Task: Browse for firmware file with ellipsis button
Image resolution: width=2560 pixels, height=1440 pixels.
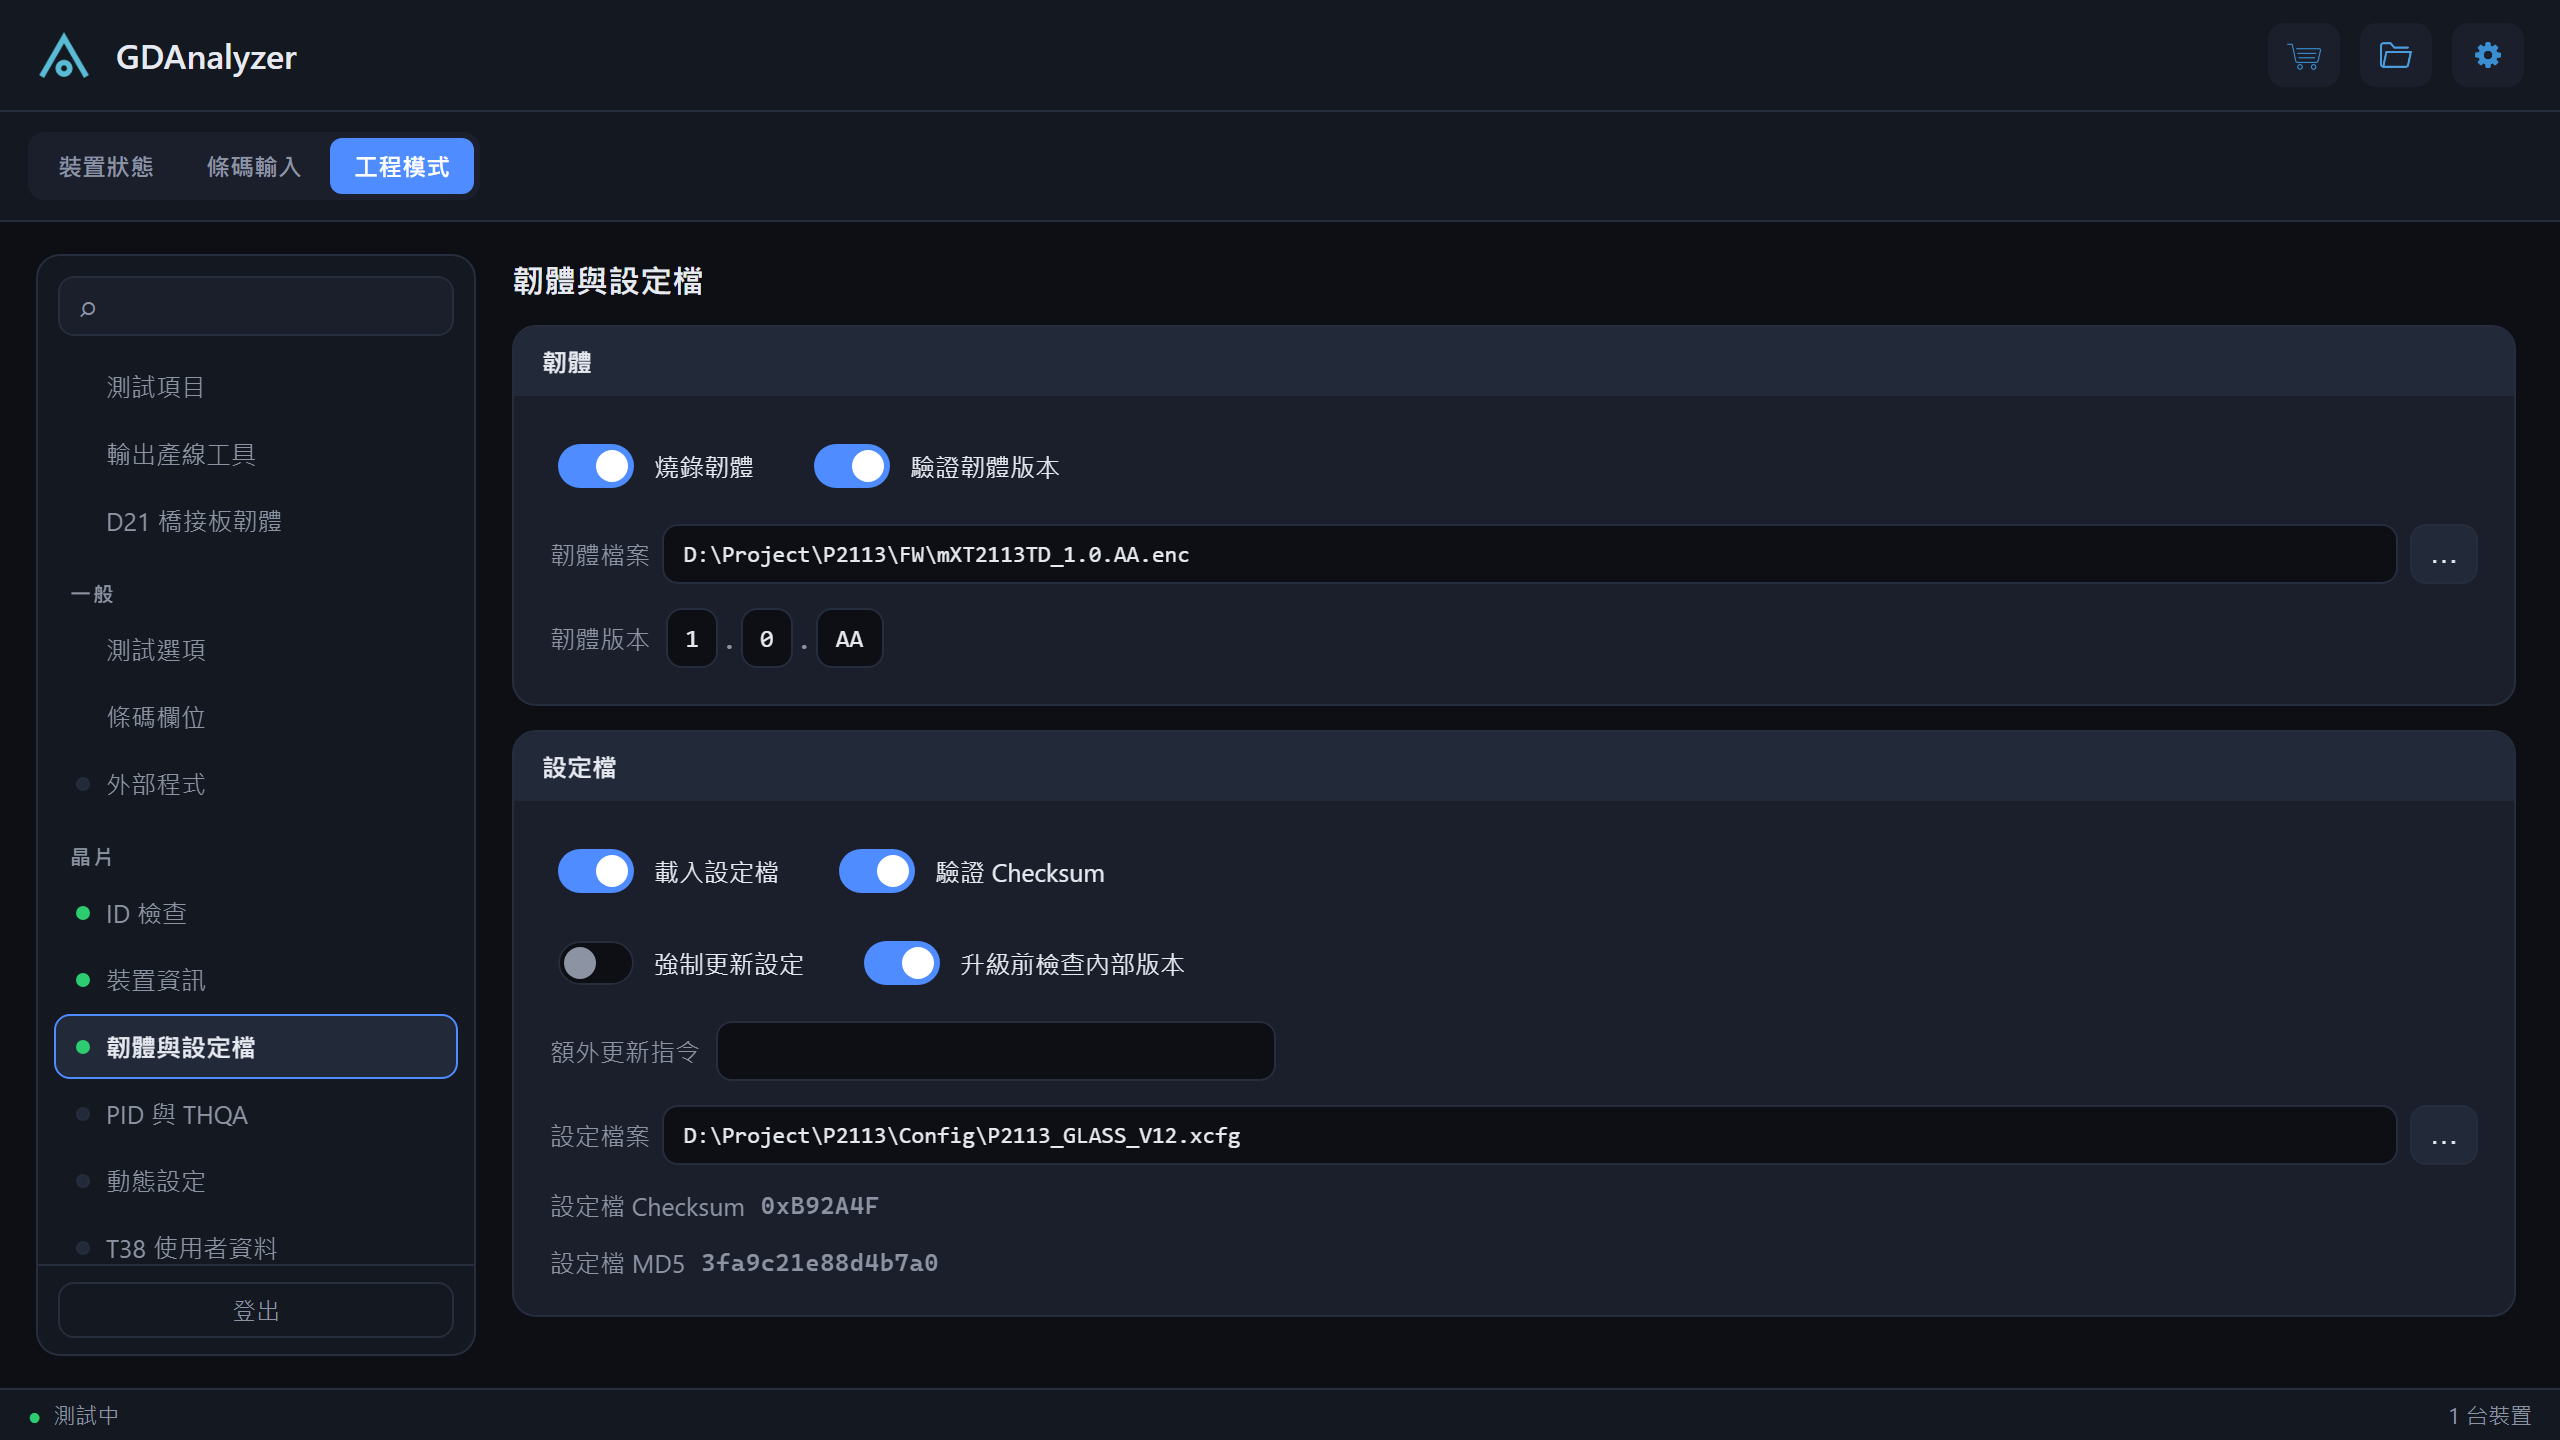Action: [2443, 554]
